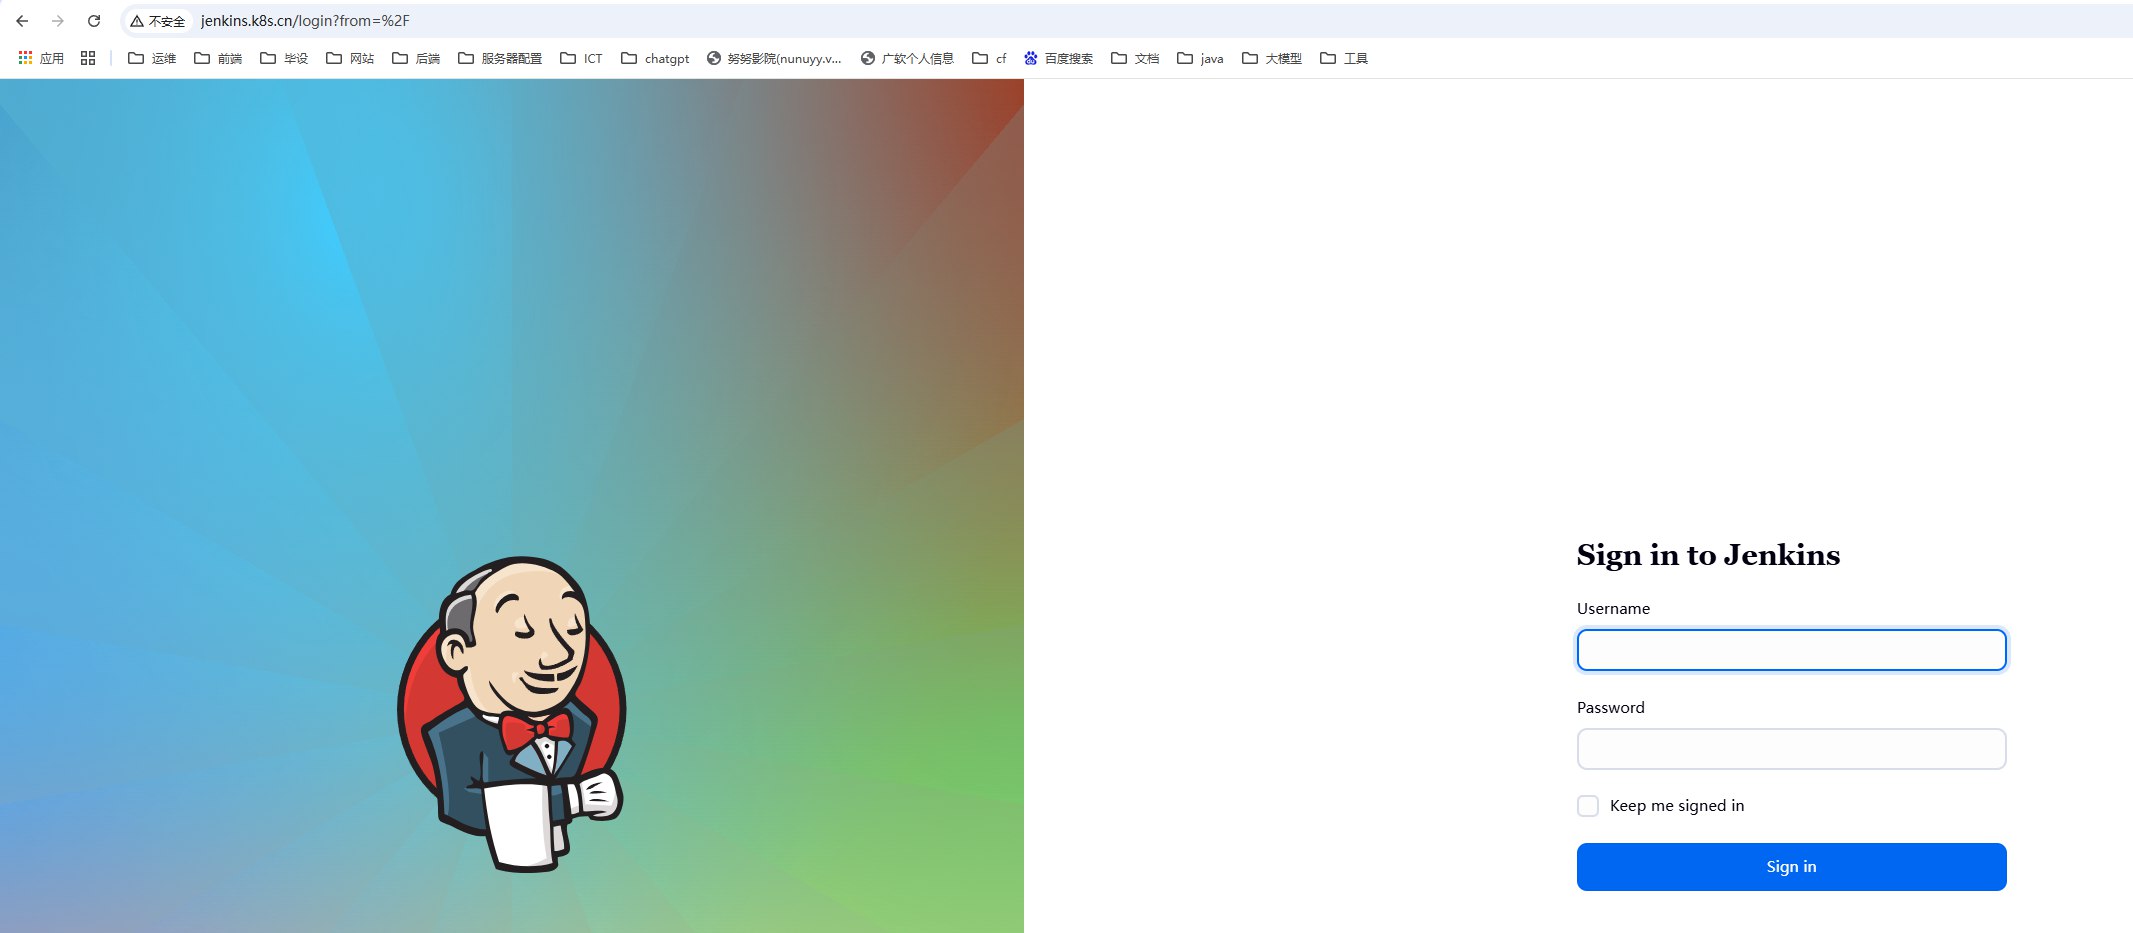2133x933 pixels.
Task: Enable the Keep me signed in checkbox
Action: coord(1587,805)
